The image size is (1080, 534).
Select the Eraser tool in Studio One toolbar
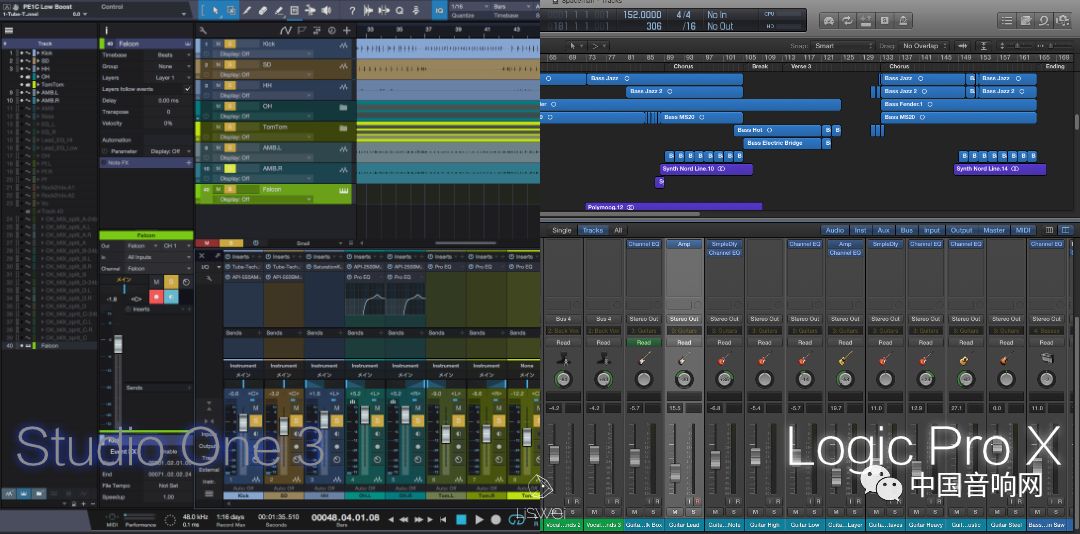pos(263,10)
